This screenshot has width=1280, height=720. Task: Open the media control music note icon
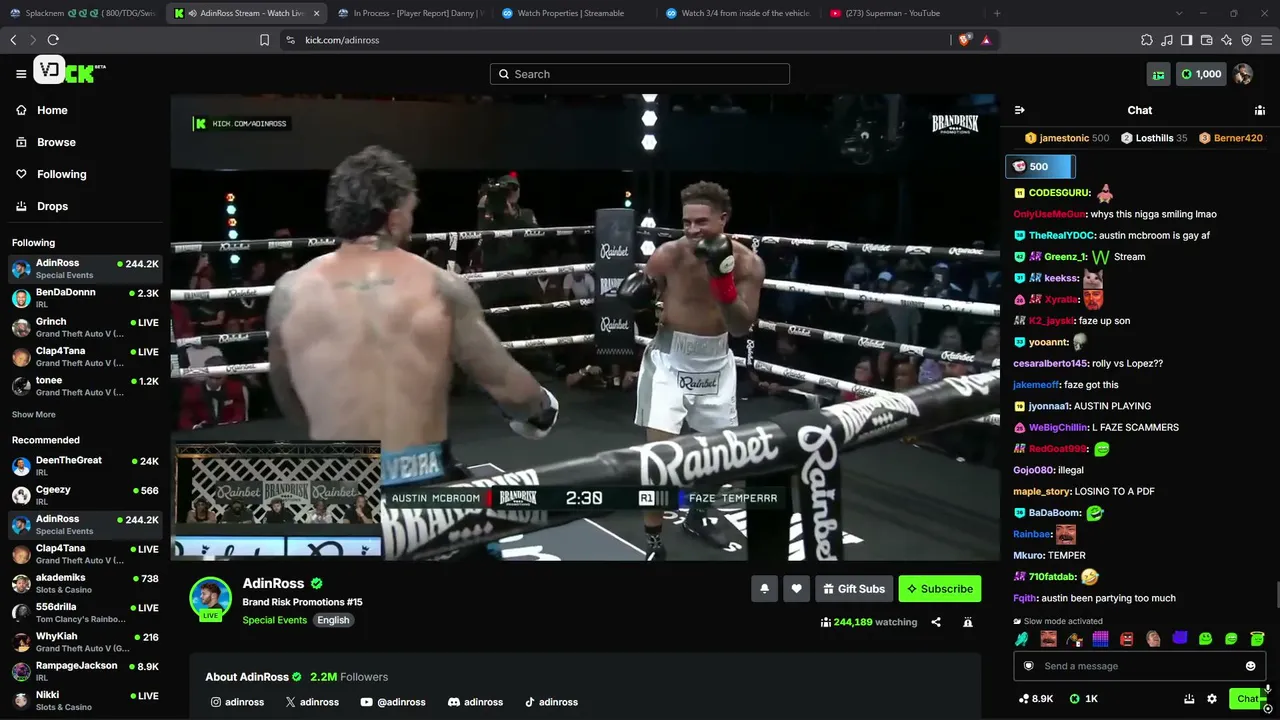click(x=1166, y=40)
